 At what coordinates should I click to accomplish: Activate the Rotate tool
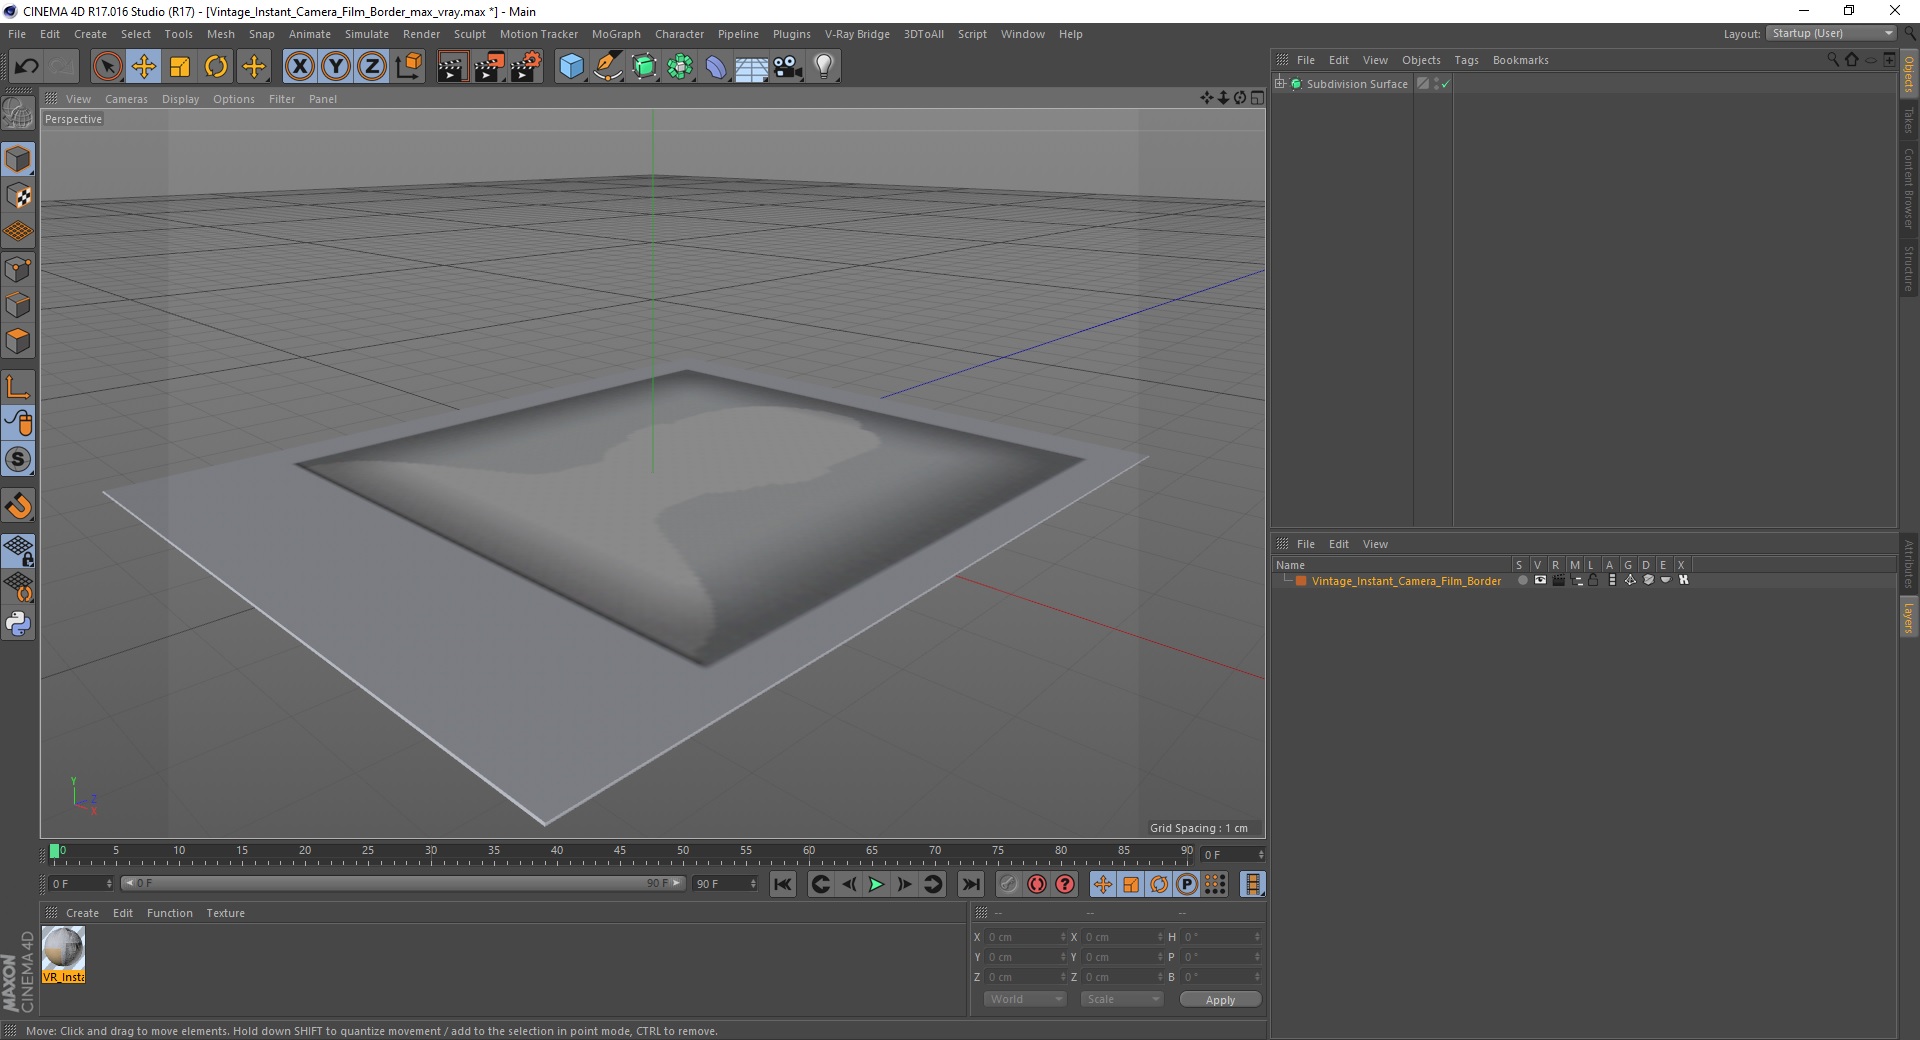[x=216, y=67]
